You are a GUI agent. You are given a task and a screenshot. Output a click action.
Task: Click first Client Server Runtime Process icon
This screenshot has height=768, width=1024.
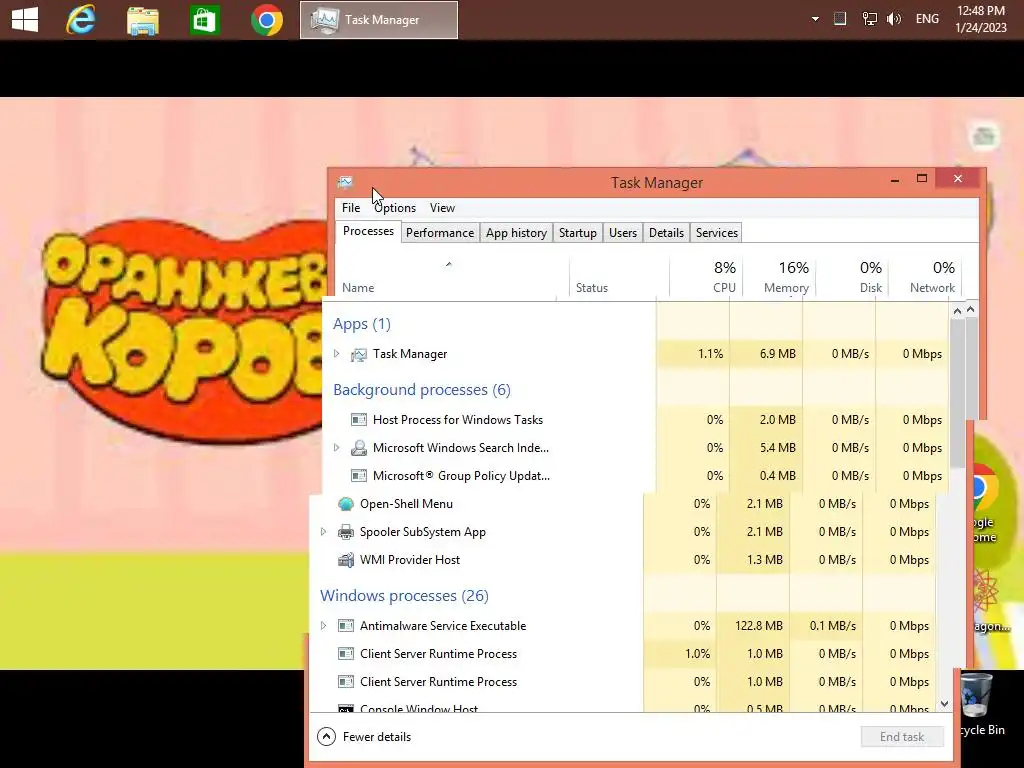345,654
